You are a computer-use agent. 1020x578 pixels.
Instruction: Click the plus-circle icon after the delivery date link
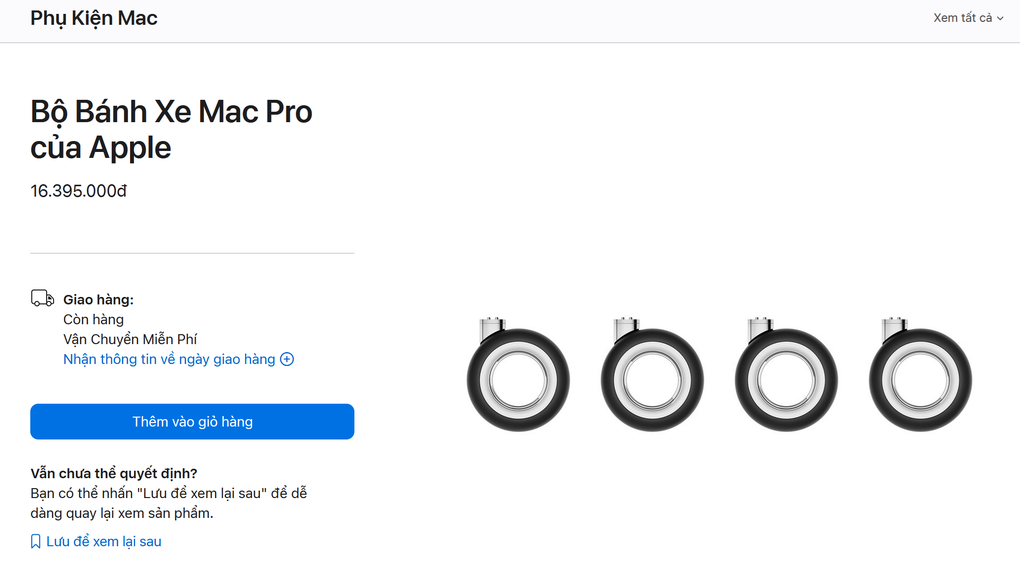[288, 359]
